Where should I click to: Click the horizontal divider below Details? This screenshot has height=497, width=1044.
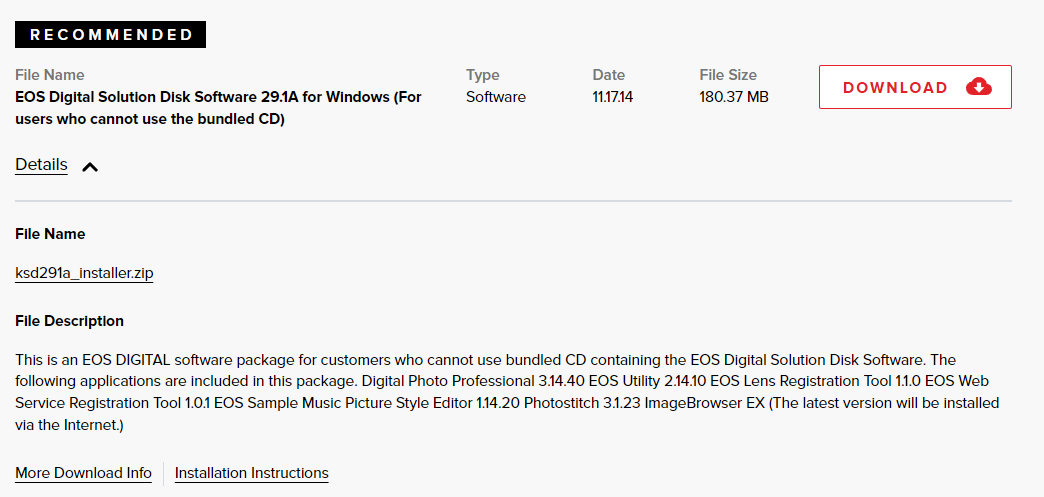[513, 201]
